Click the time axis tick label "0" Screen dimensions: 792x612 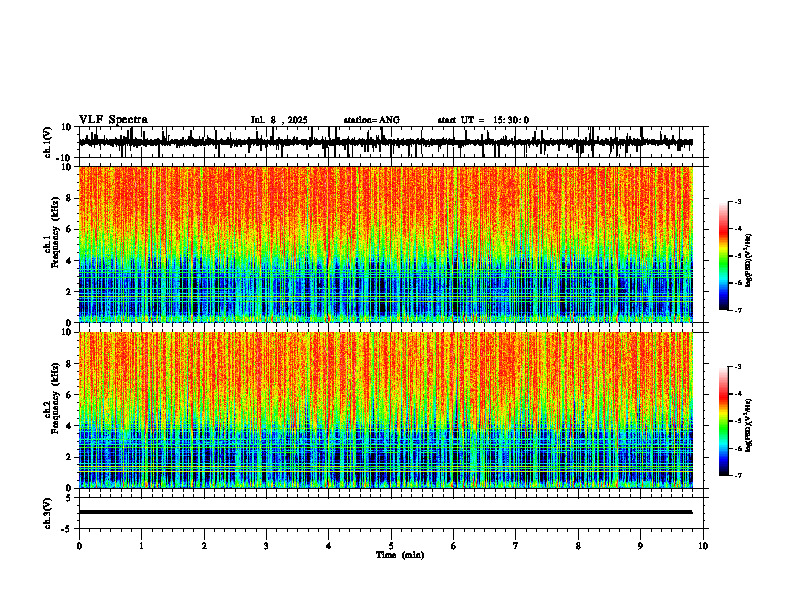click(79, 546)
